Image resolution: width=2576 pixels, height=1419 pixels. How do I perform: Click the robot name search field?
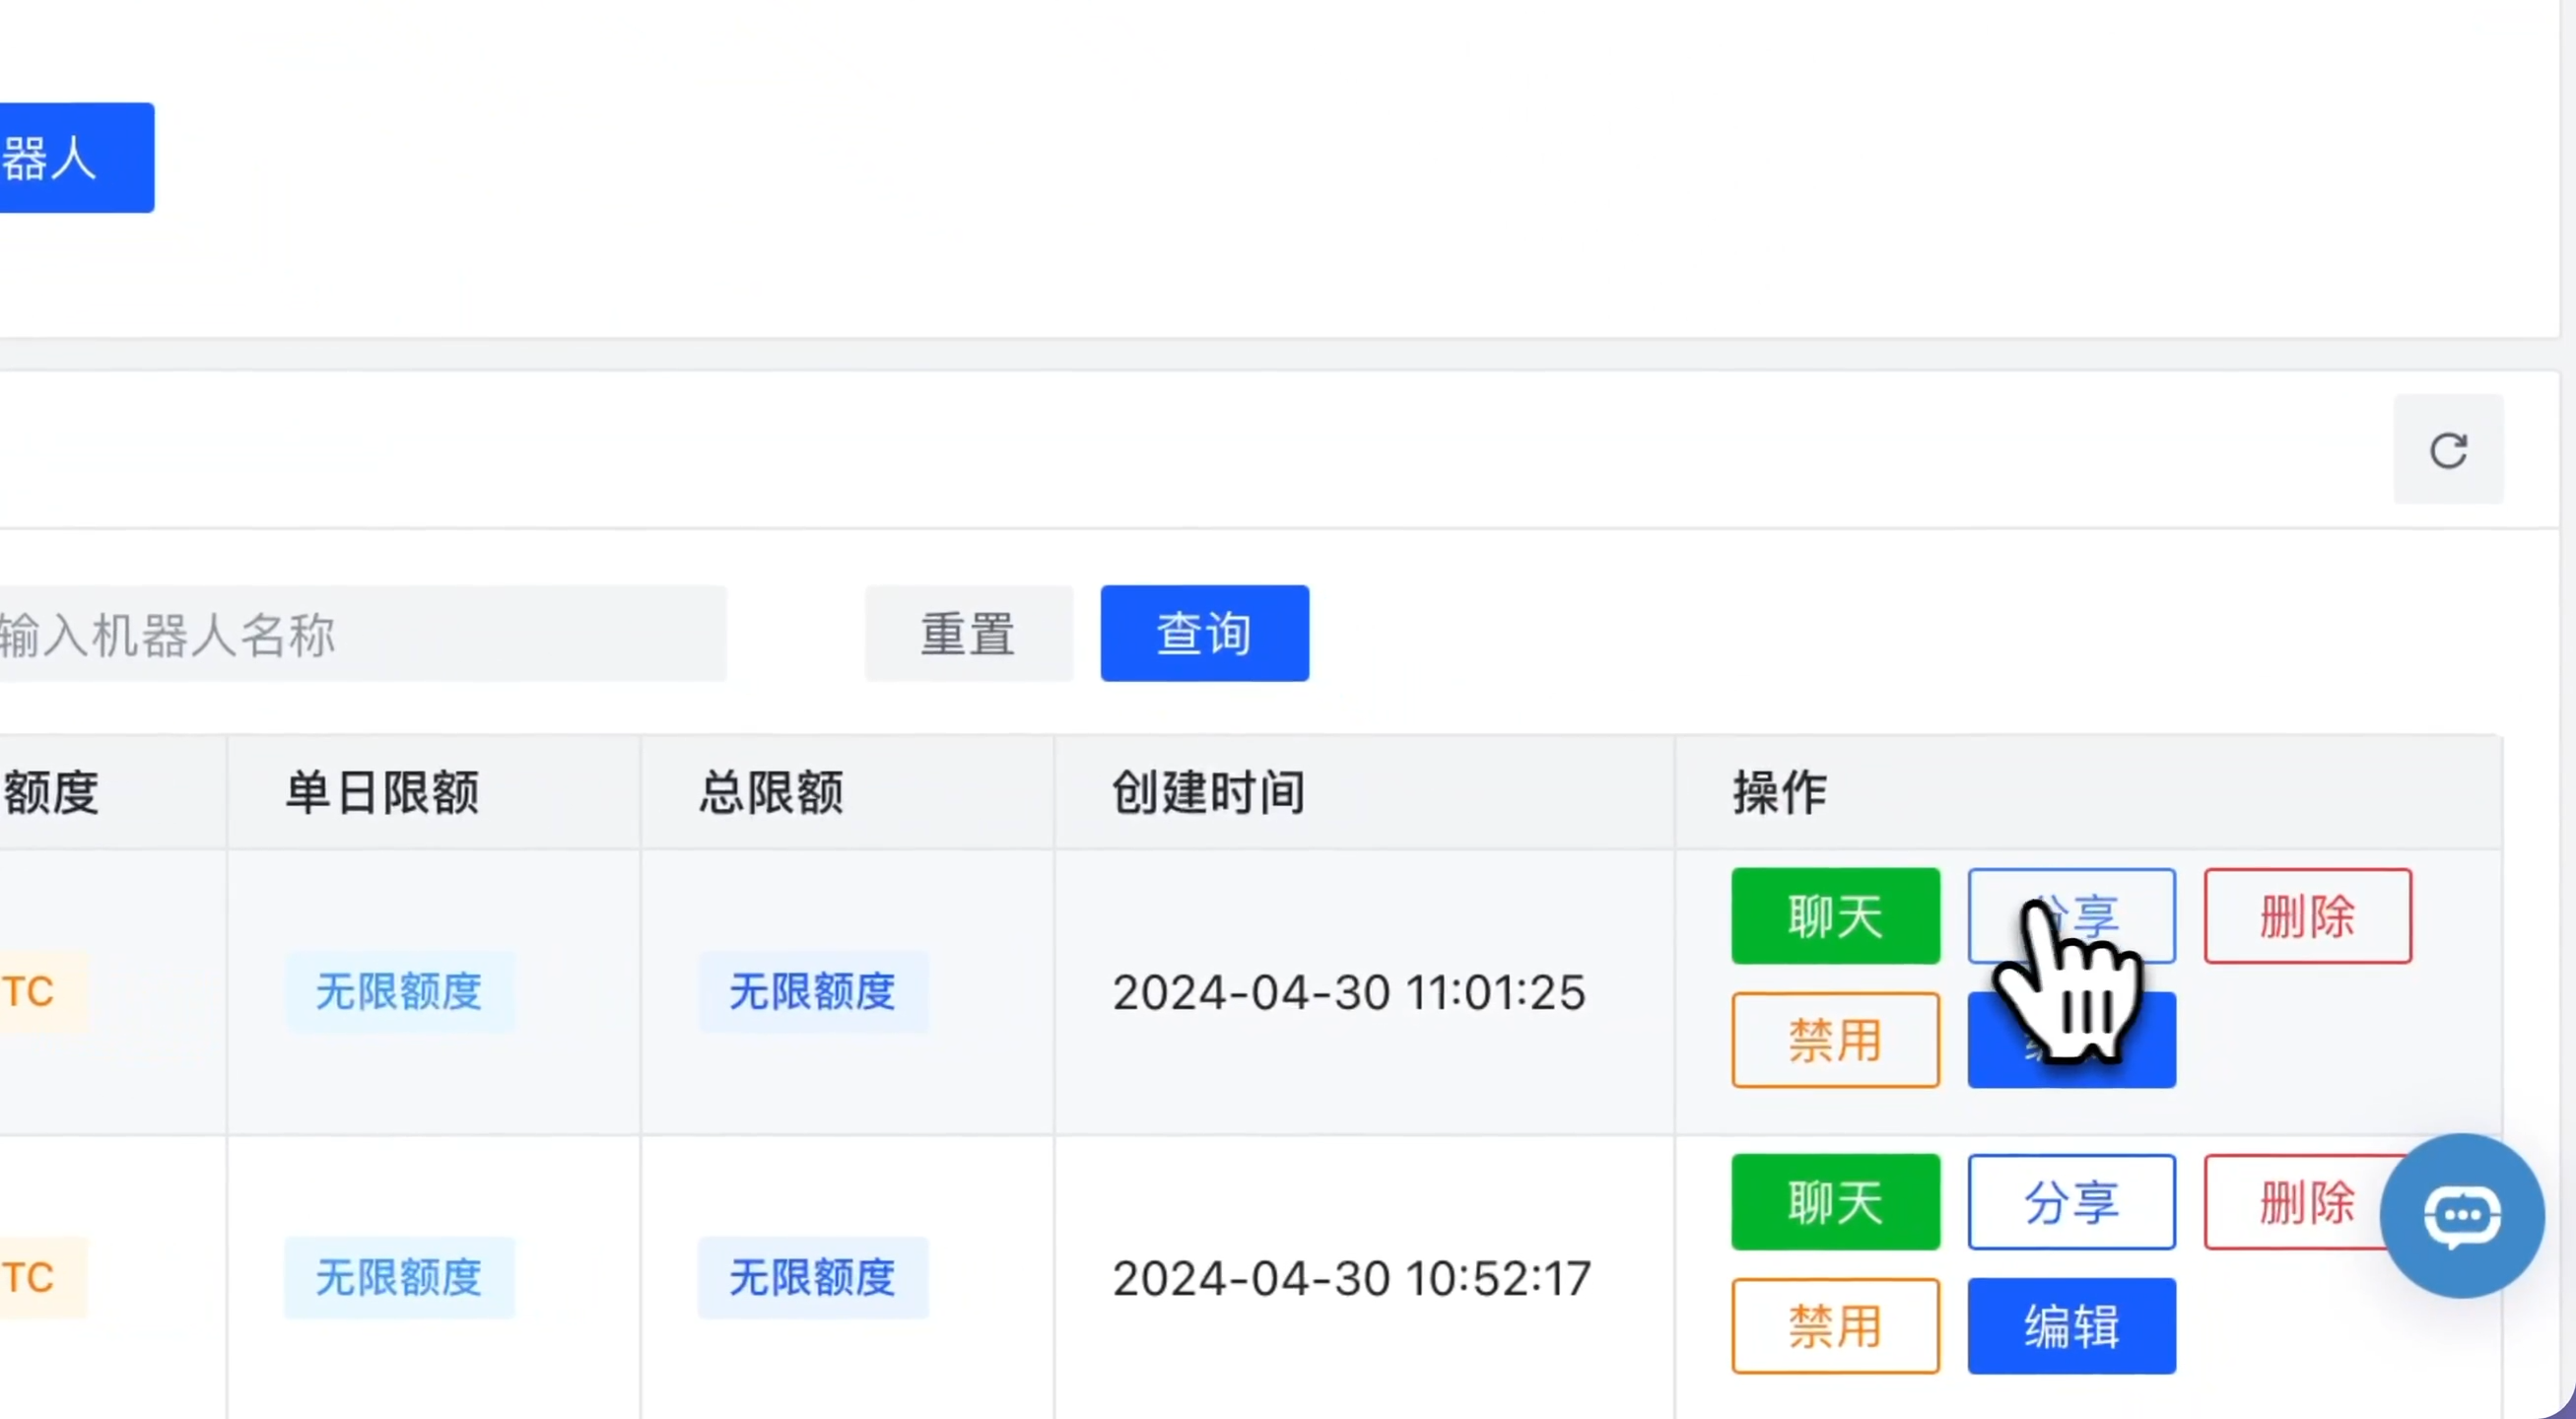click(360, 634)
